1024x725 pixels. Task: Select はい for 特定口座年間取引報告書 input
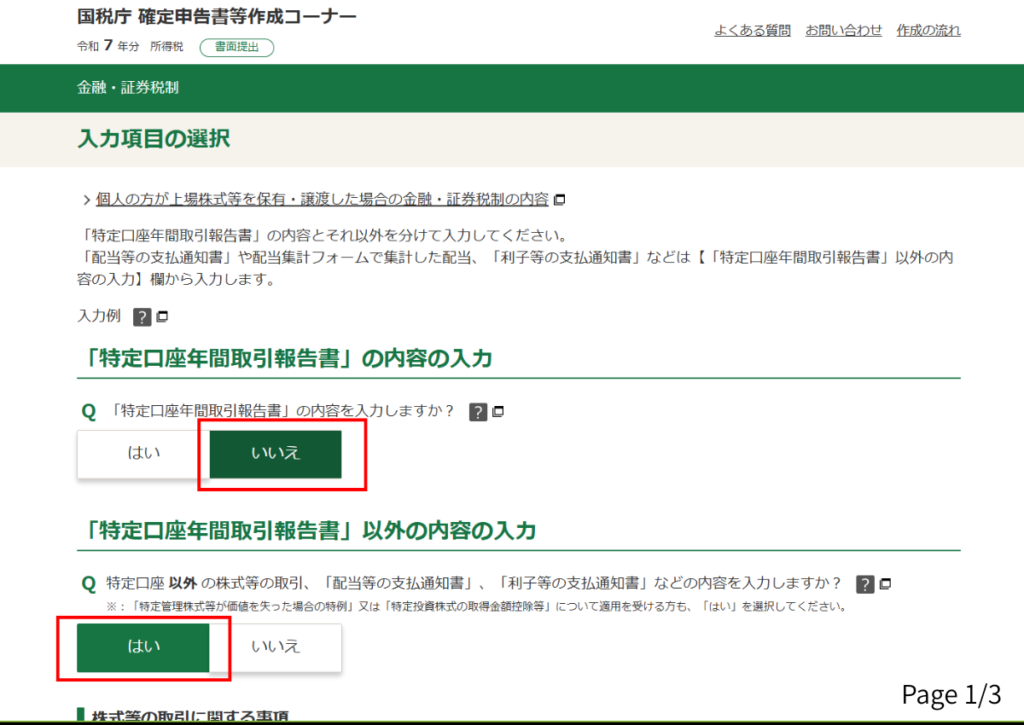143,454
